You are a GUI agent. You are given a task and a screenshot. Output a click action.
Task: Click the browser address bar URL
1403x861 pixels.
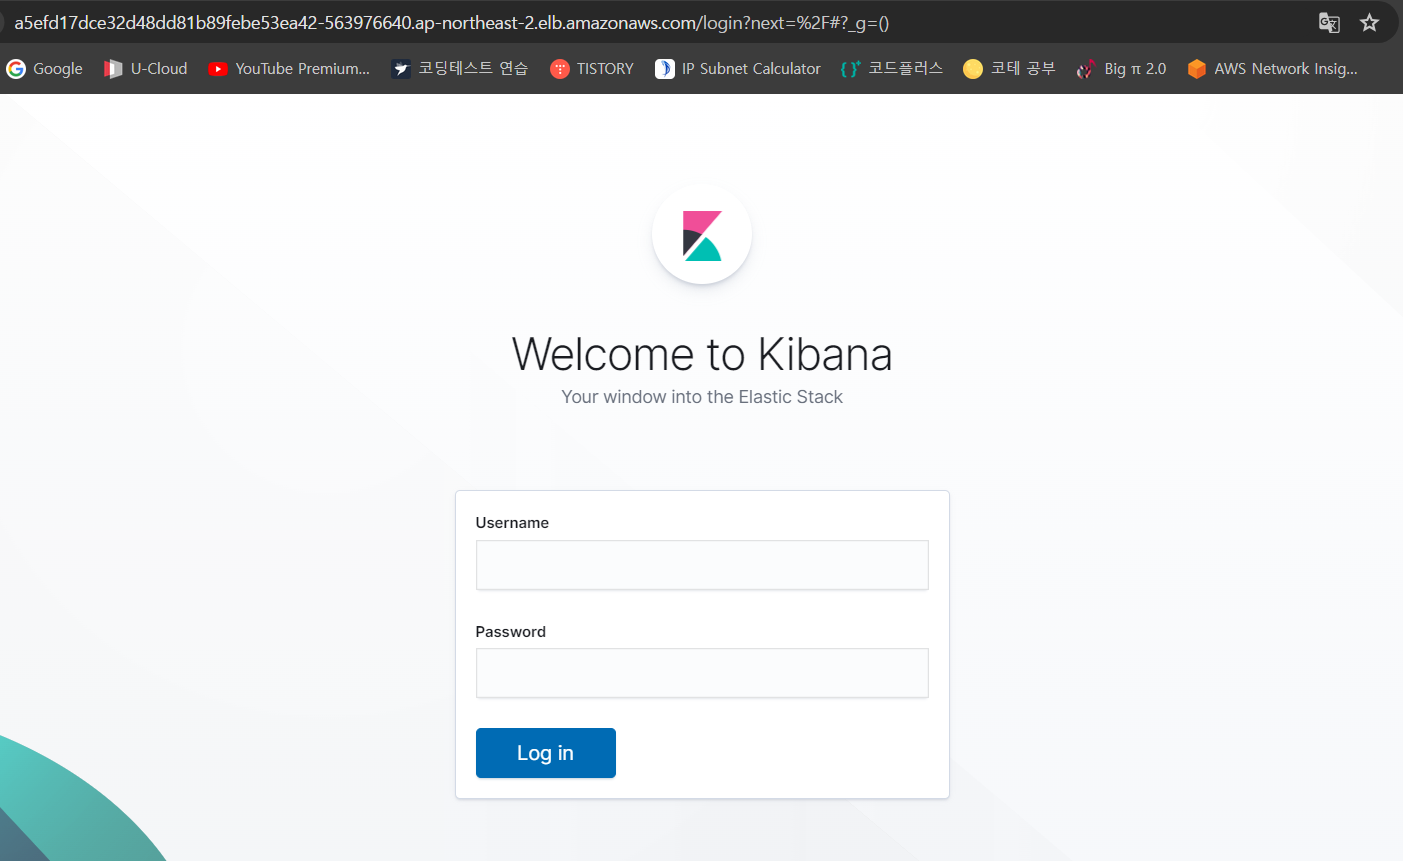click(x=452, y=22)
